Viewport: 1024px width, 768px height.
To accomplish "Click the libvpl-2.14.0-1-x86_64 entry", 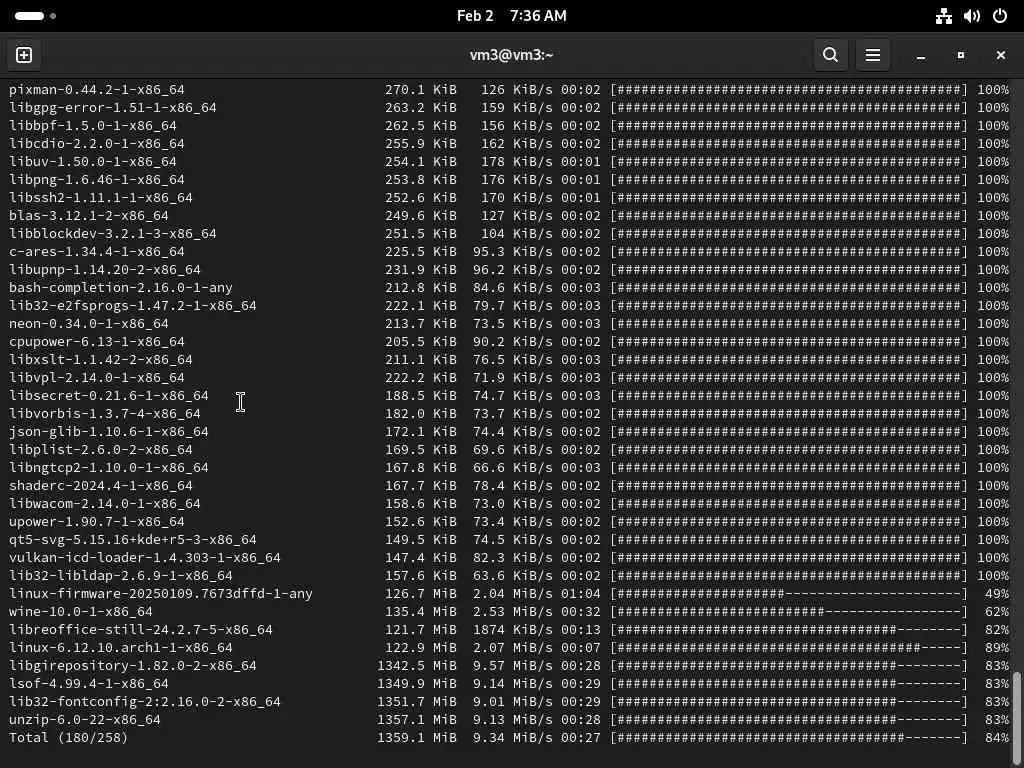I will point(97,377).
